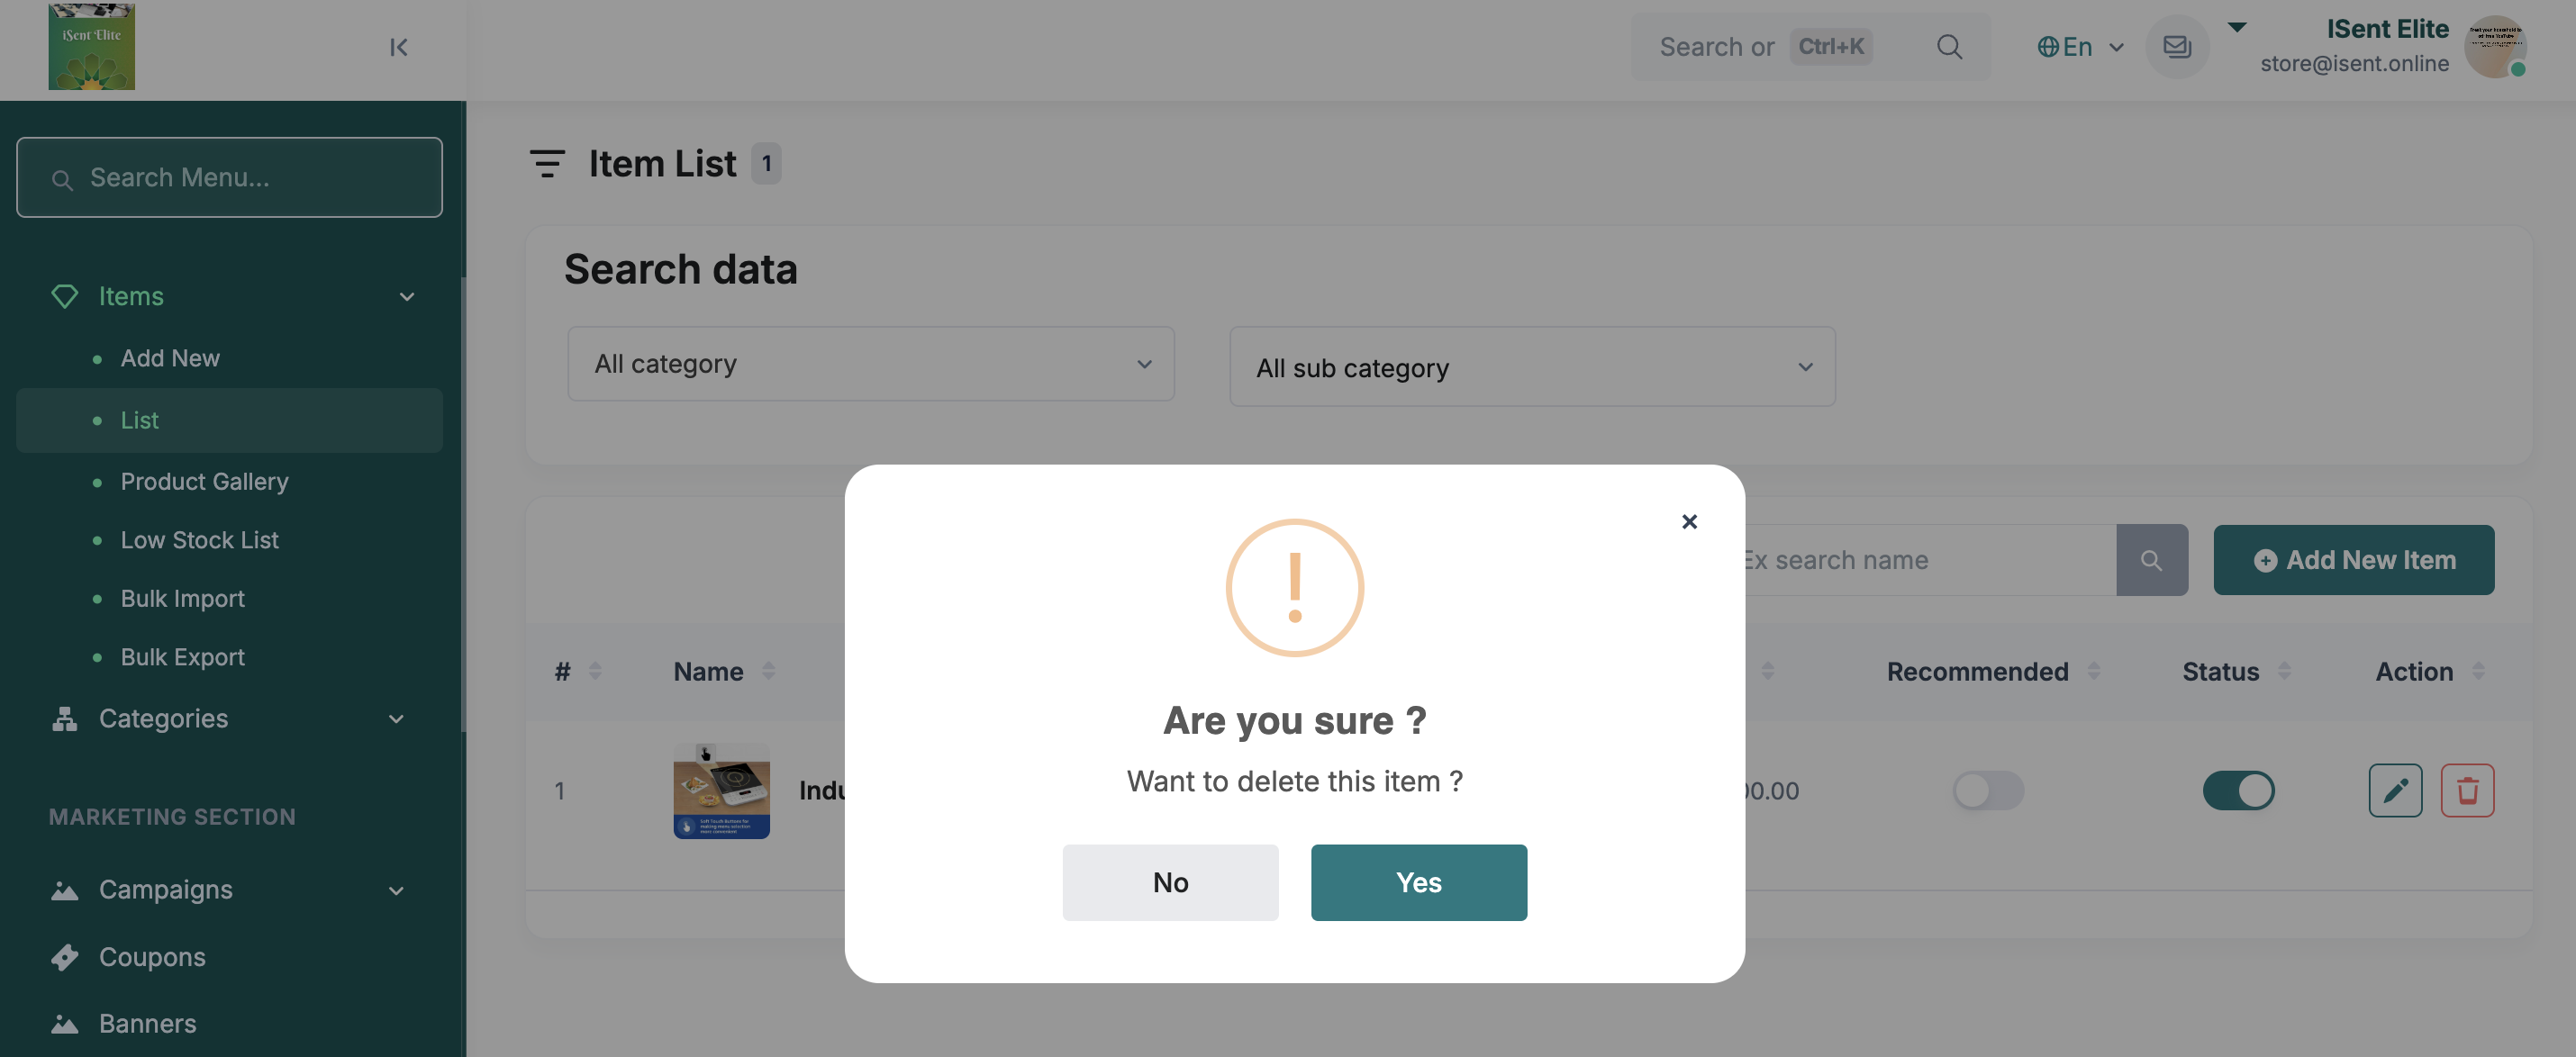This screenshot has width=2576, height=1057.
Task: Click the filter icon beside Item List
Action: pyautogui.click(x=547, y=163)
